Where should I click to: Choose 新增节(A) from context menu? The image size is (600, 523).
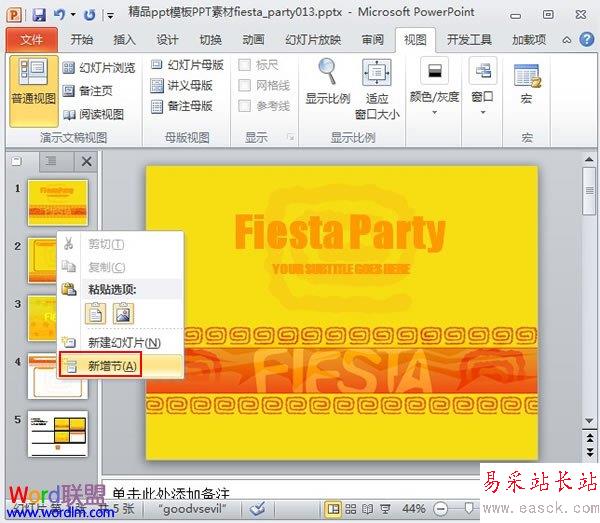pyautogui.click(x=121, y=366)
